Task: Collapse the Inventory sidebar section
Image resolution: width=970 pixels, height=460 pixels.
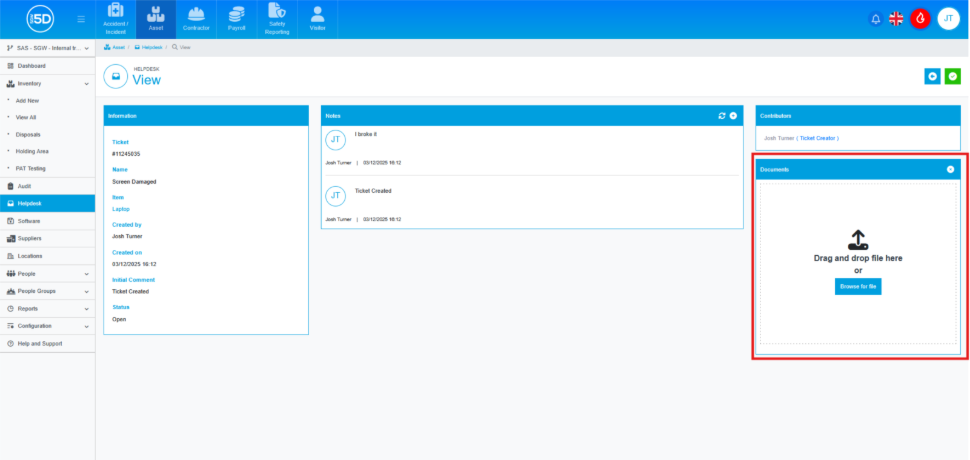Action: point(86,83)
